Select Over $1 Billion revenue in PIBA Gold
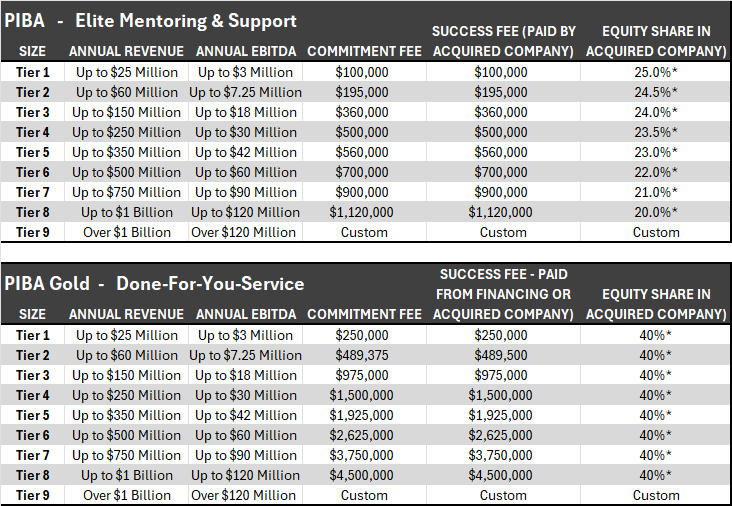Screen dimensions: 732x506 tap(127, 495)
